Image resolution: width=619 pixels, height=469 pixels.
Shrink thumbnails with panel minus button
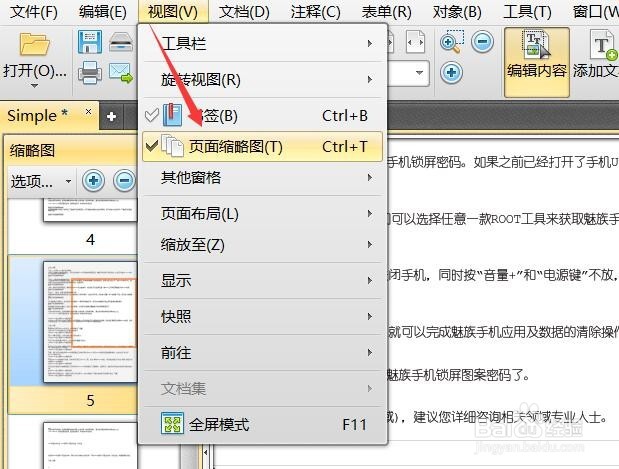[124, 181]
